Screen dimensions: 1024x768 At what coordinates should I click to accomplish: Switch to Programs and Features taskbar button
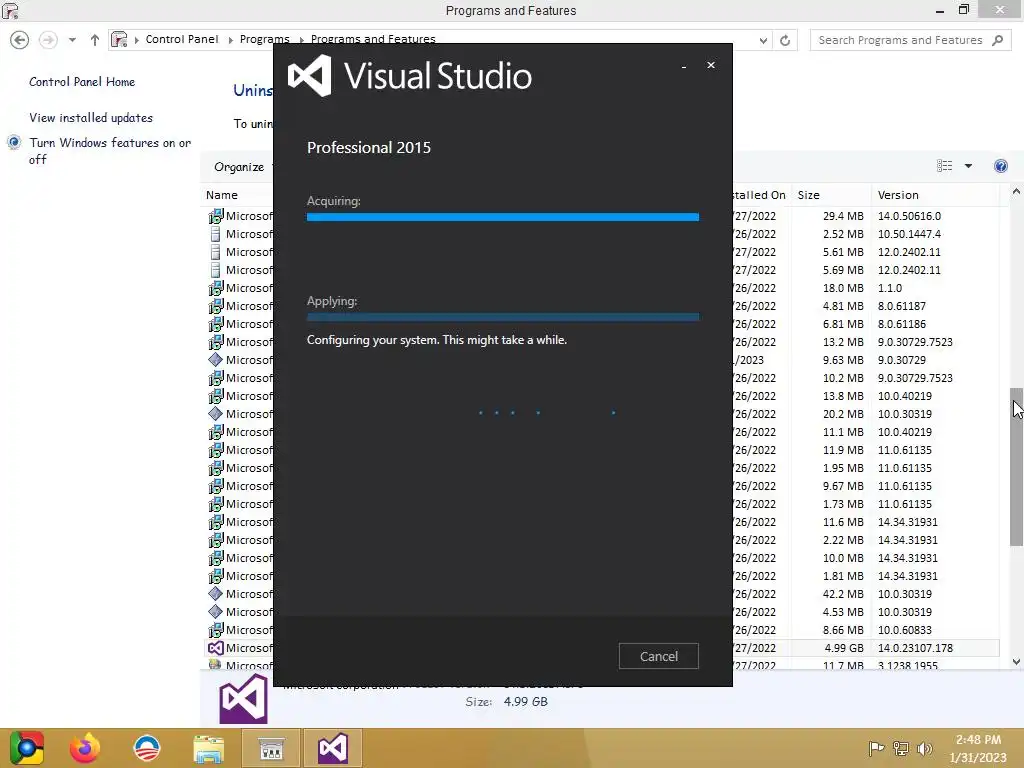(x=271, y=748)
